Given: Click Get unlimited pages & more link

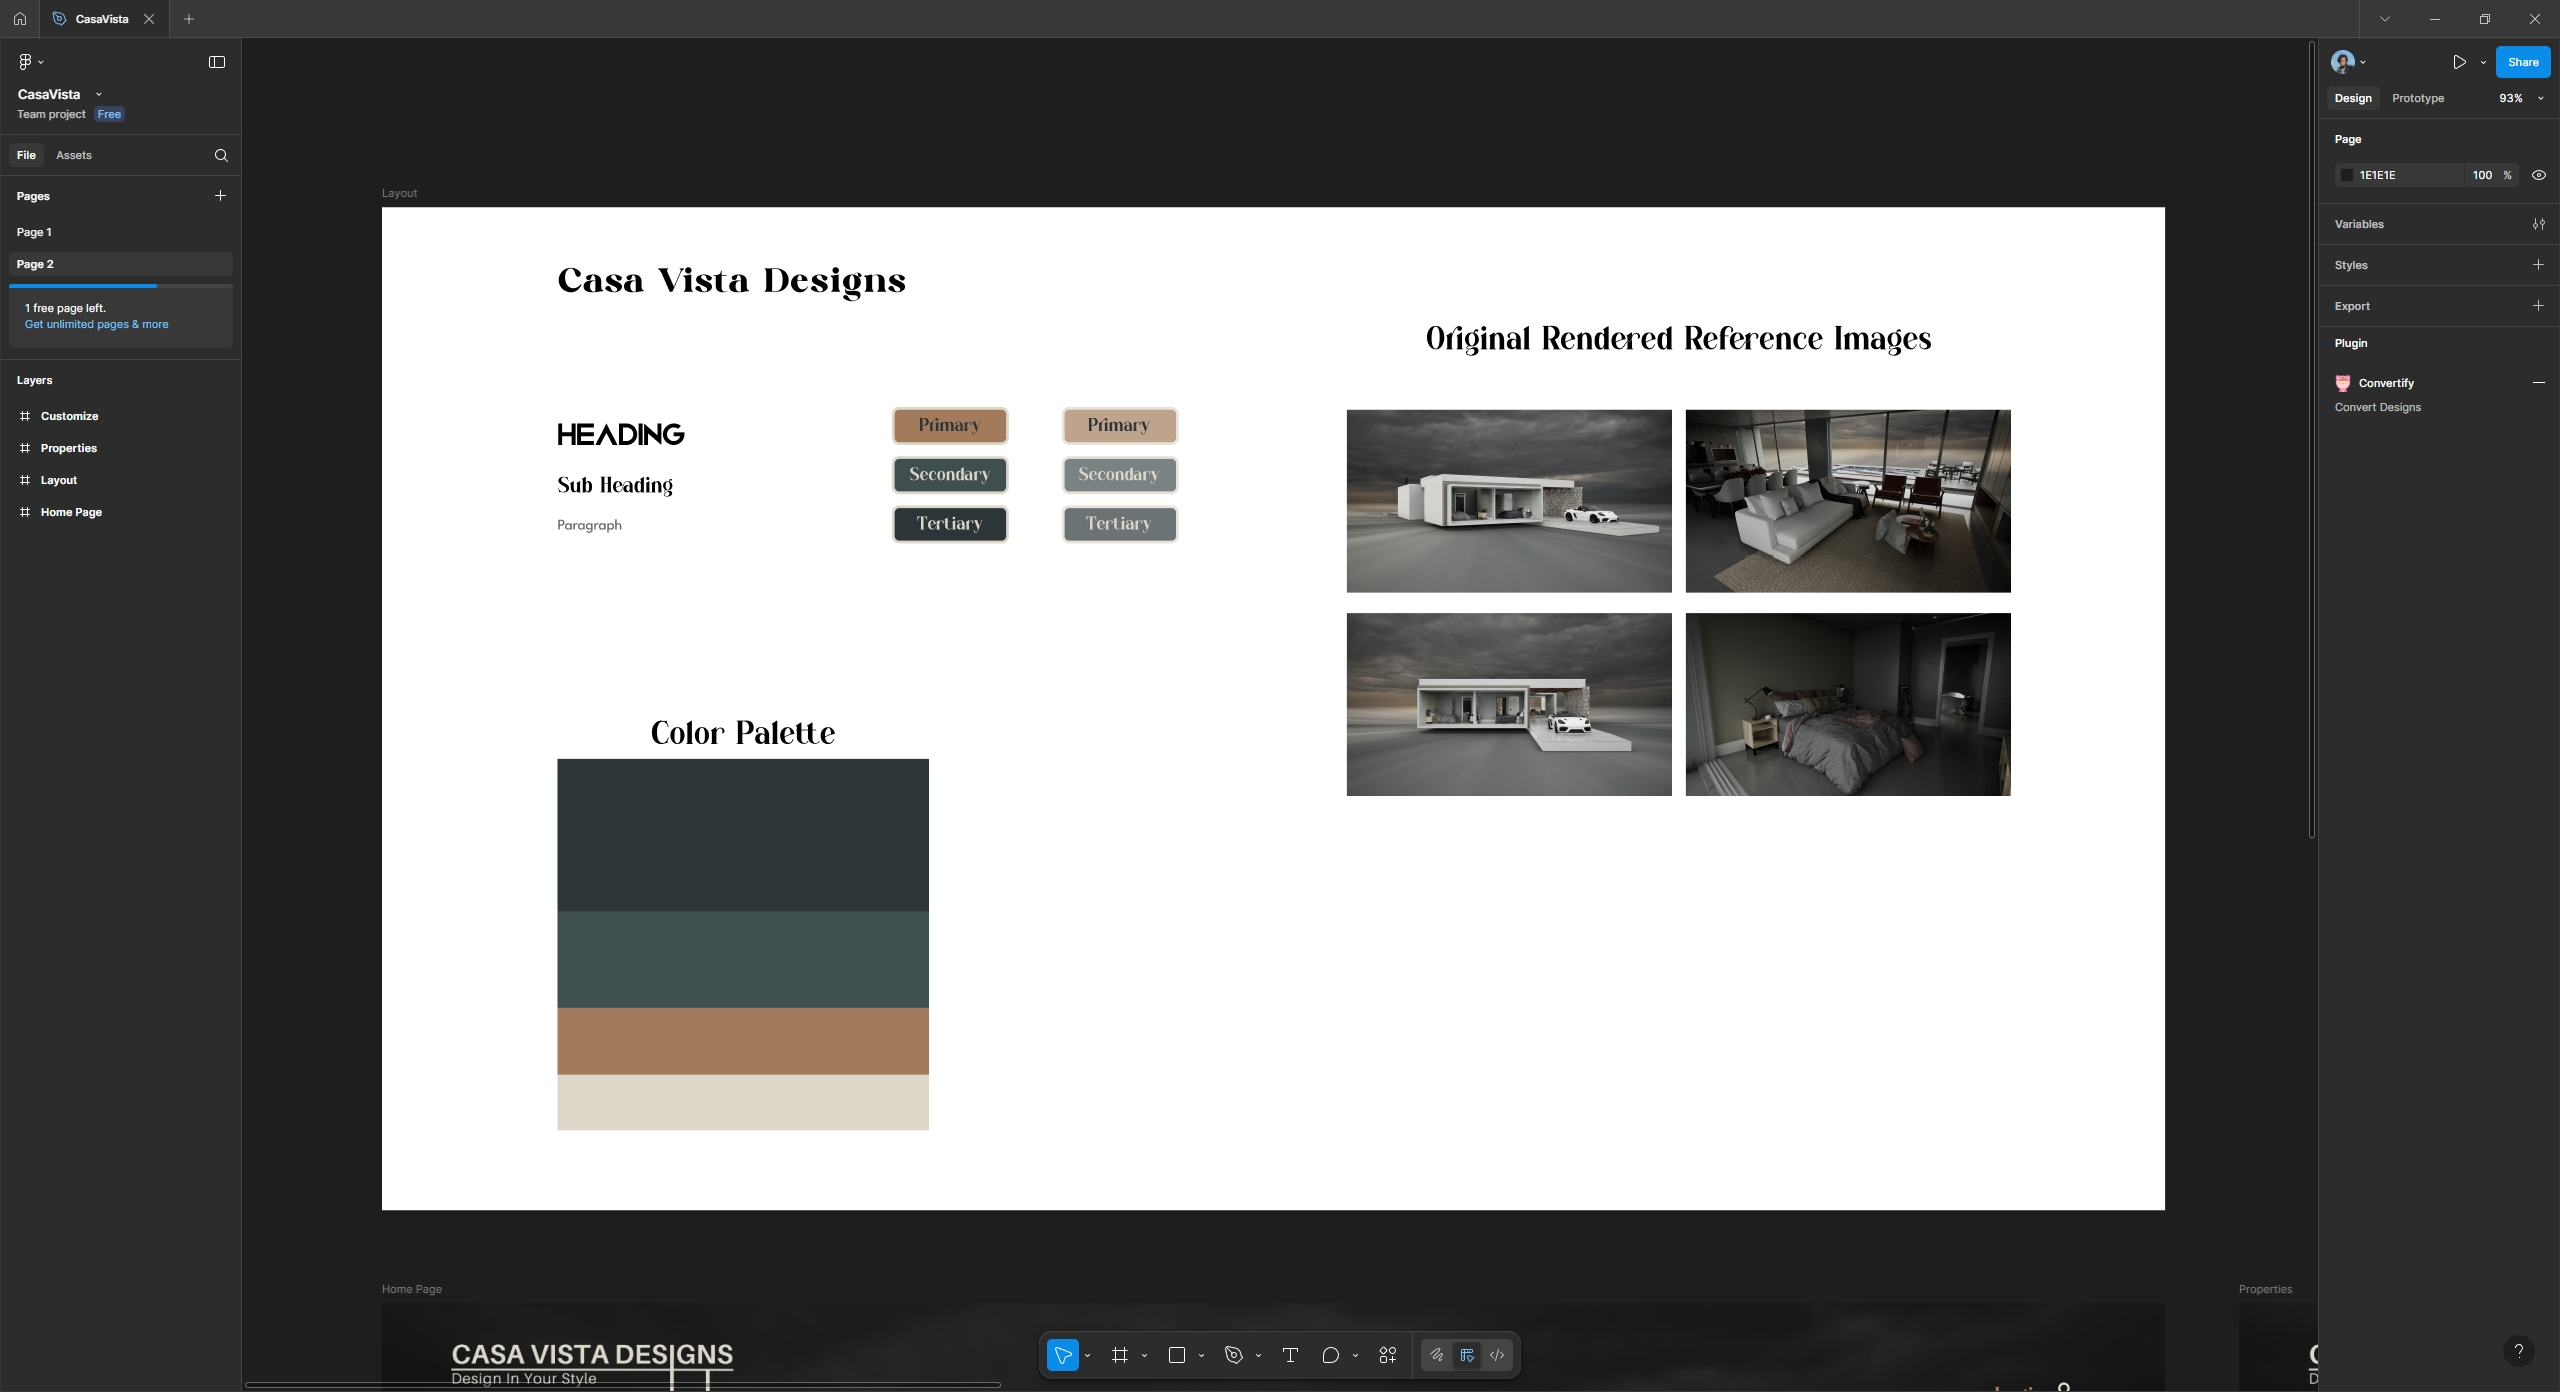Looking at the screenshot, I should (96, 324).
